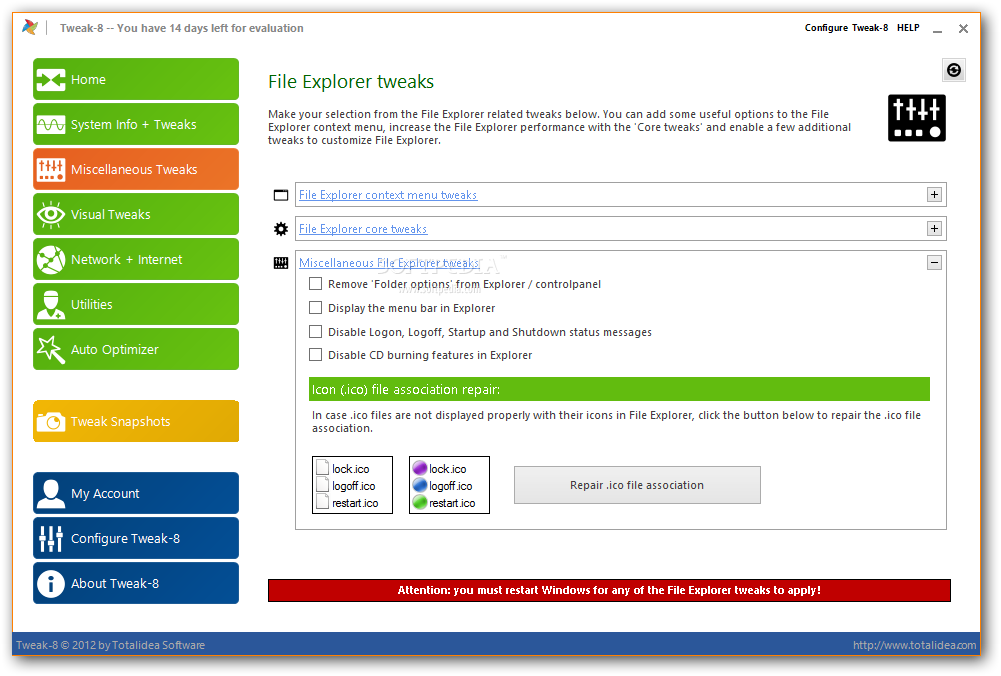Click the back arrow icon at top right
The height and width of the screenshot is (676, 1001).
click(x=954, y=70)
